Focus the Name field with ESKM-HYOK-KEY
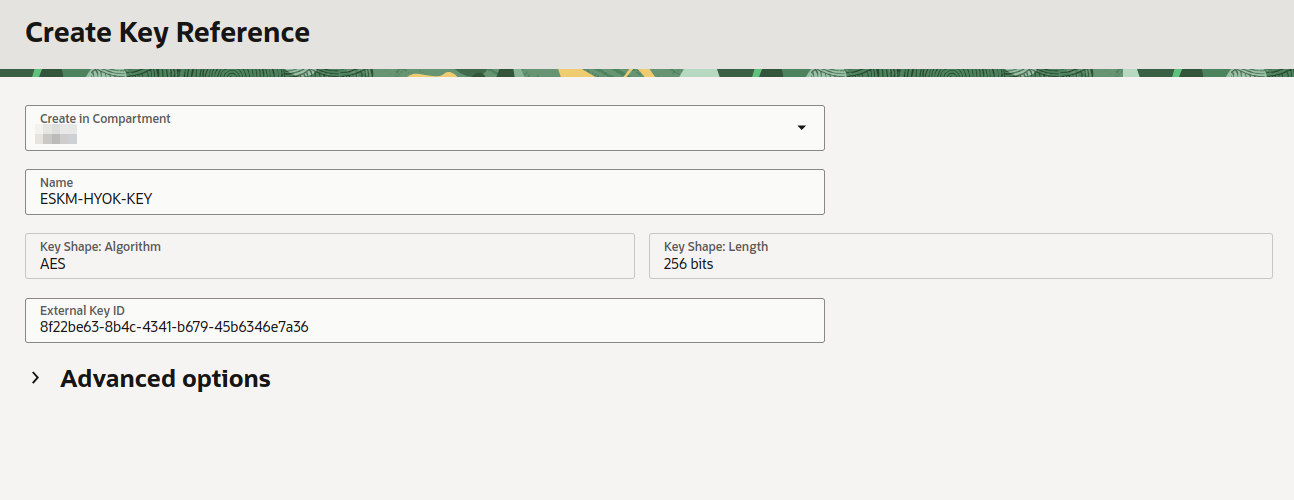This screenshot has height=500, width=1294. pos(425,192)
